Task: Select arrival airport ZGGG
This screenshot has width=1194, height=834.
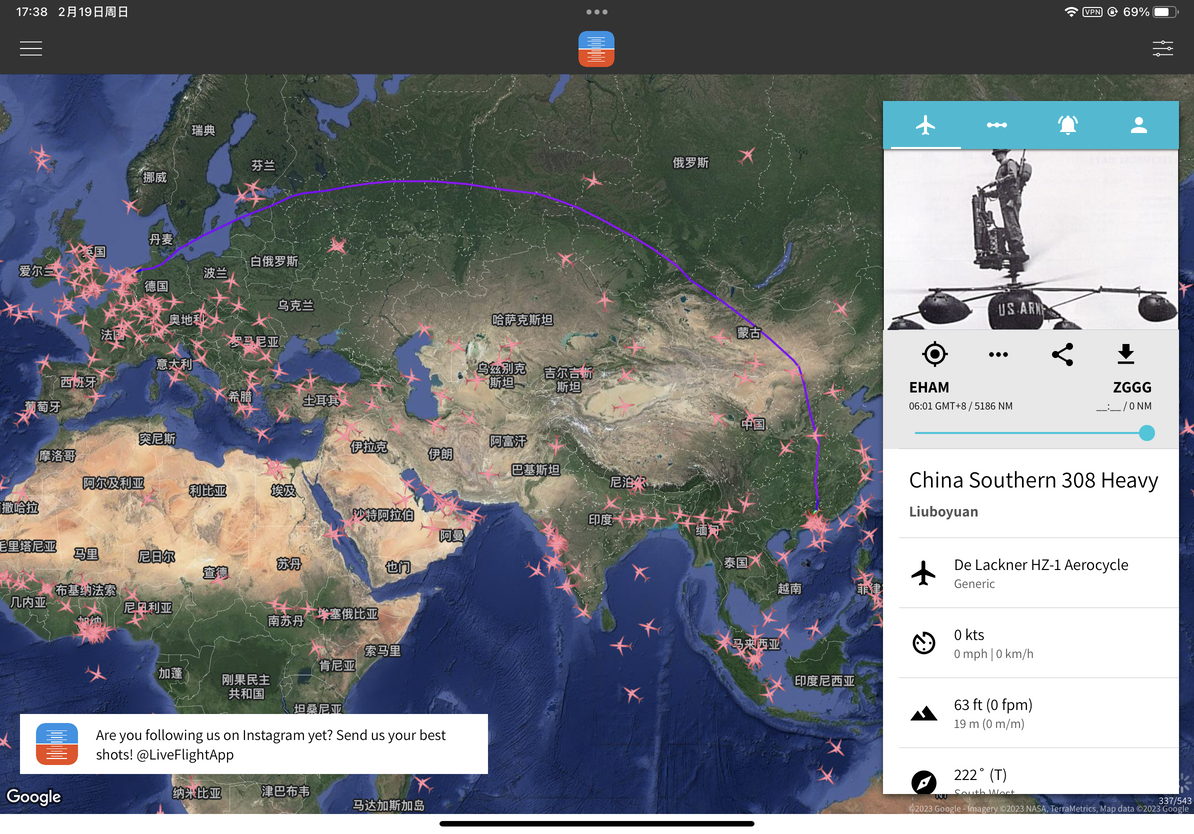Action: pyautogui.click(x=1132, y=388)
